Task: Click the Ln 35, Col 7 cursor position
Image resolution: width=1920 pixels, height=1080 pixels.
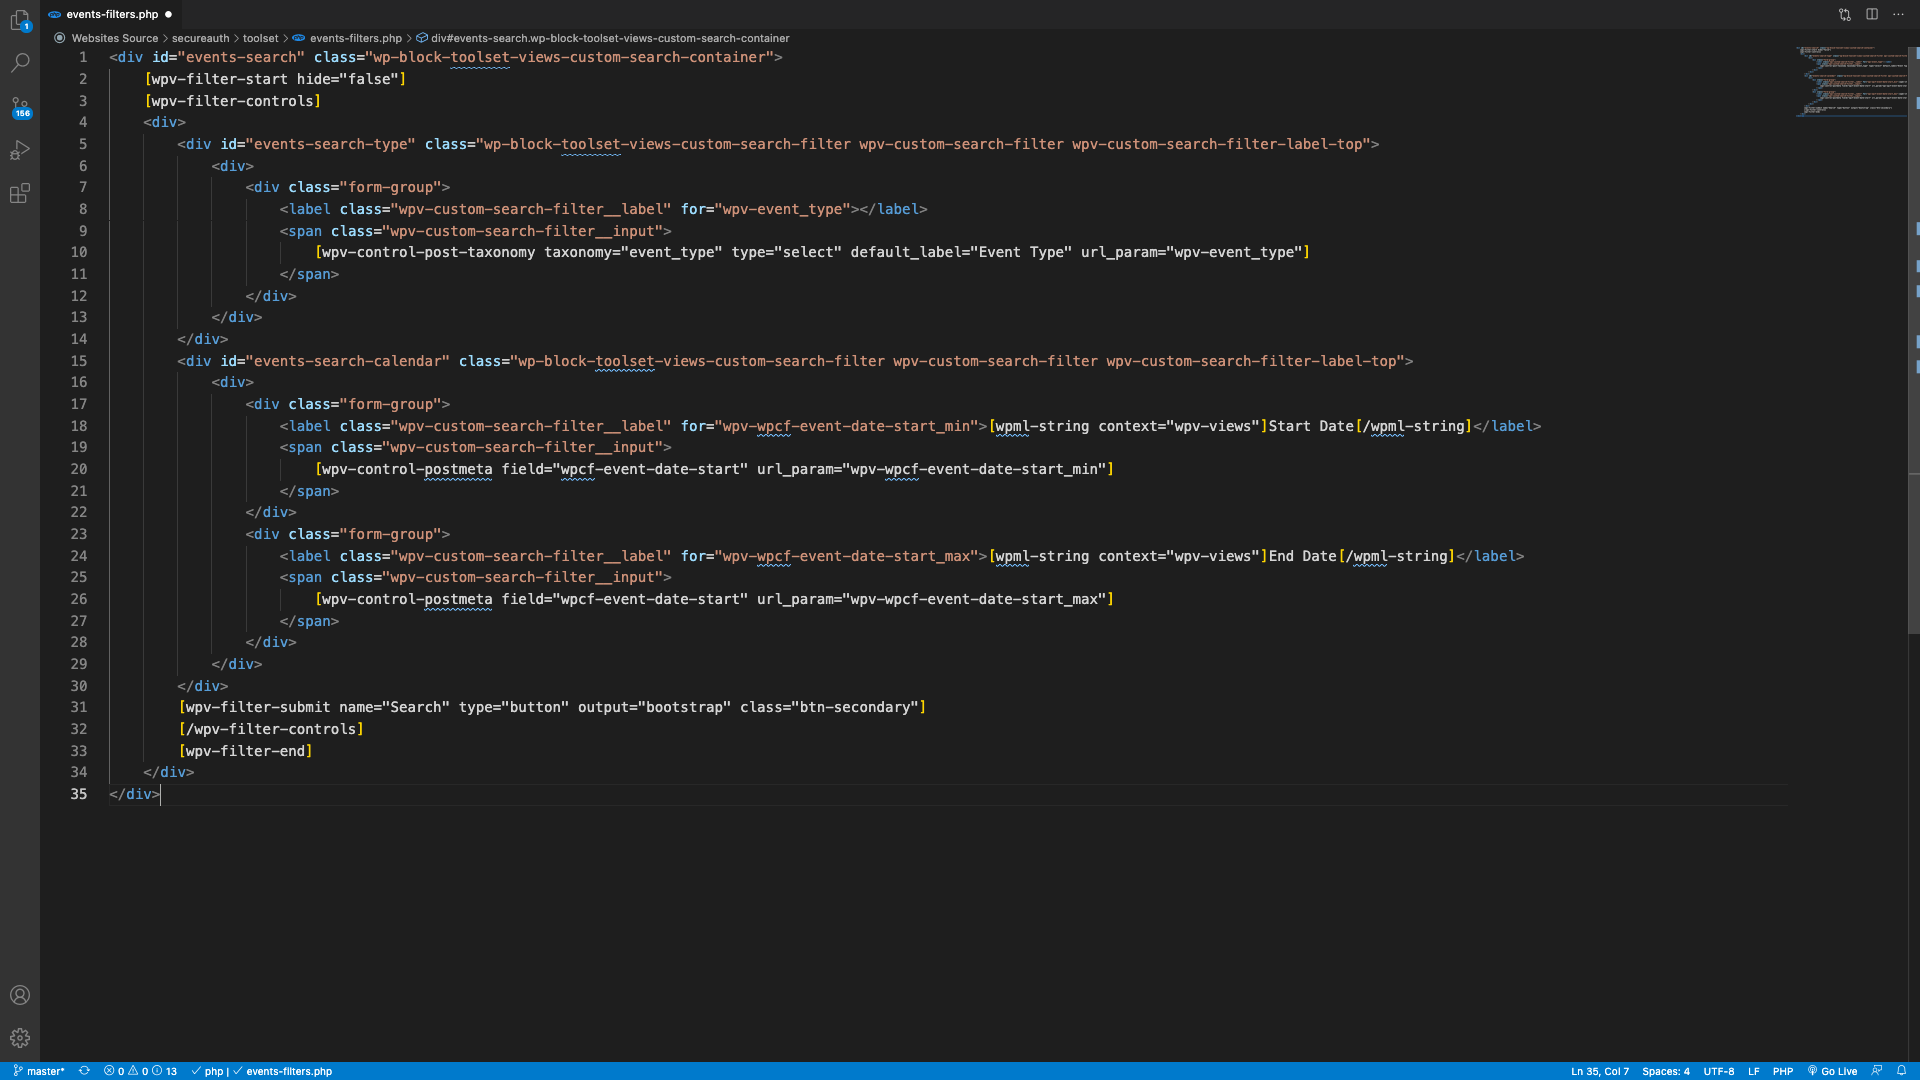Action: point(1599,1071)
